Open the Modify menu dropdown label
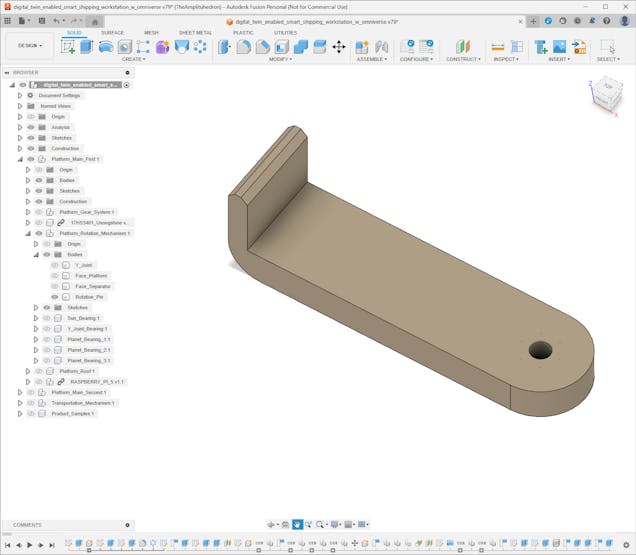 pos(281,59)
